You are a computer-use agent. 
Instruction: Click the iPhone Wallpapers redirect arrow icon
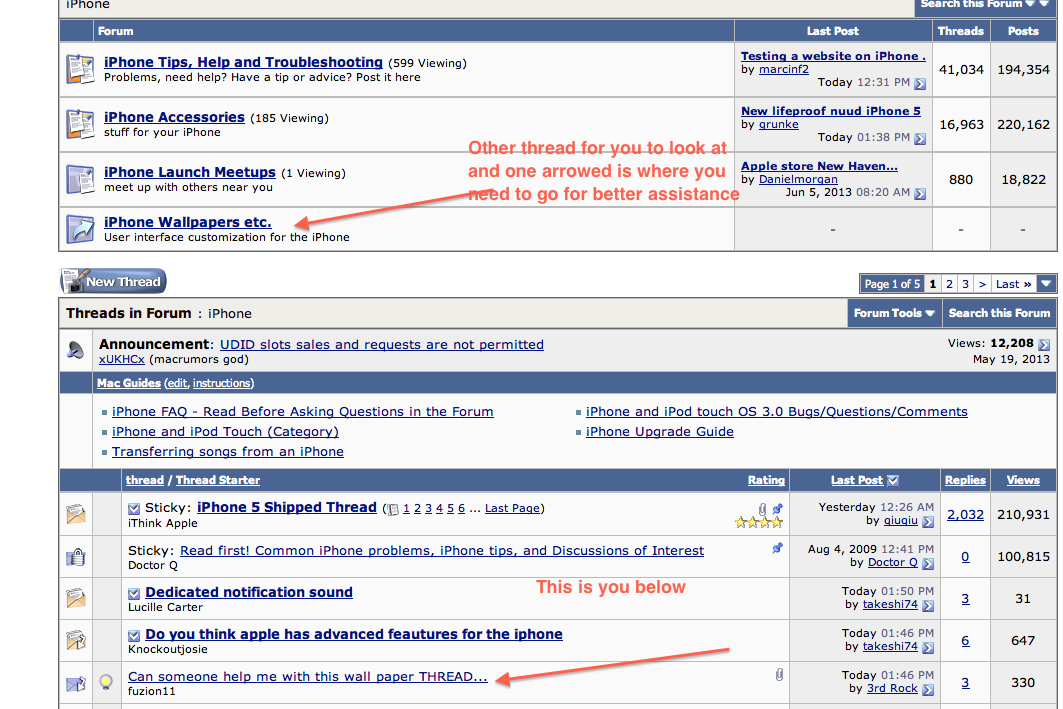(80, 228)
